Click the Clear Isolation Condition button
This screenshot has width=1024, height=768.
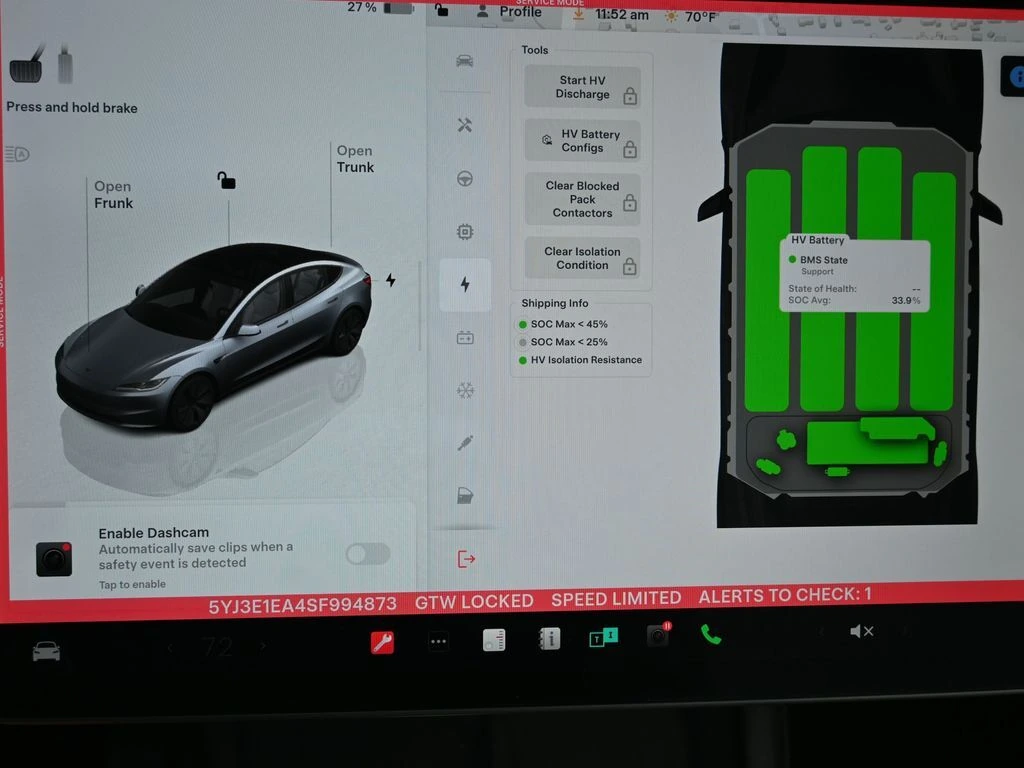click(582, 258)
